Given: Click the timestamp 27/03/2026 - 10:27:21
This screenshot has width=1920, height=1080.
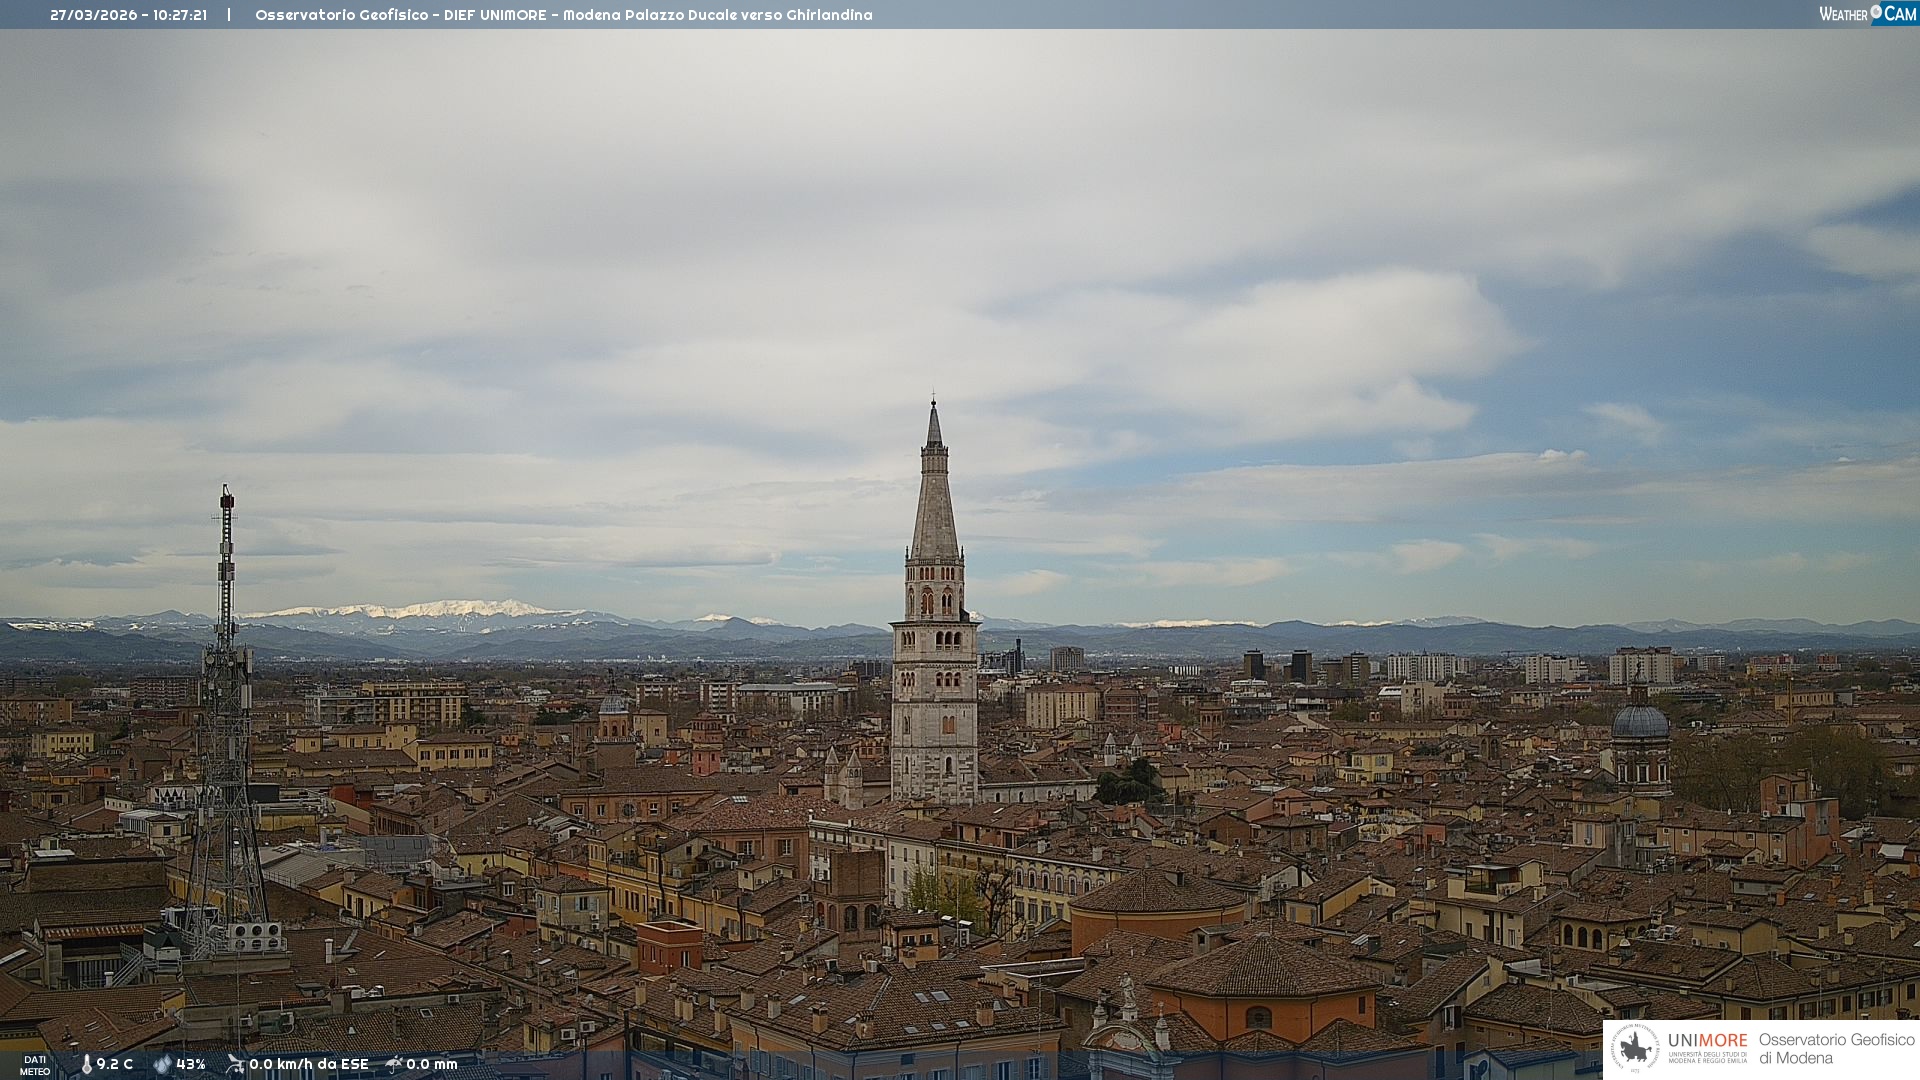Looking at the screenshot, I should click(128, 15).
